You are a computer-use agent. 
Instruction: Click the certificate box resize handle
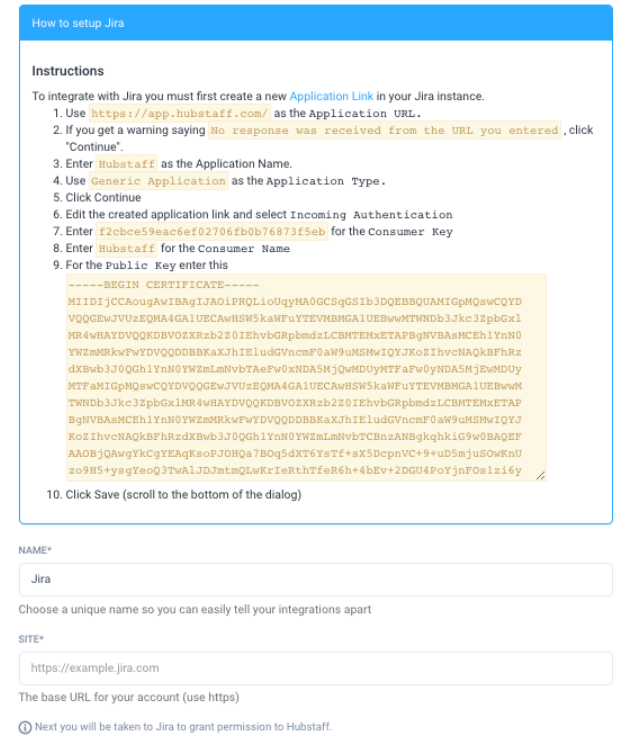click(x=541, y=475)
